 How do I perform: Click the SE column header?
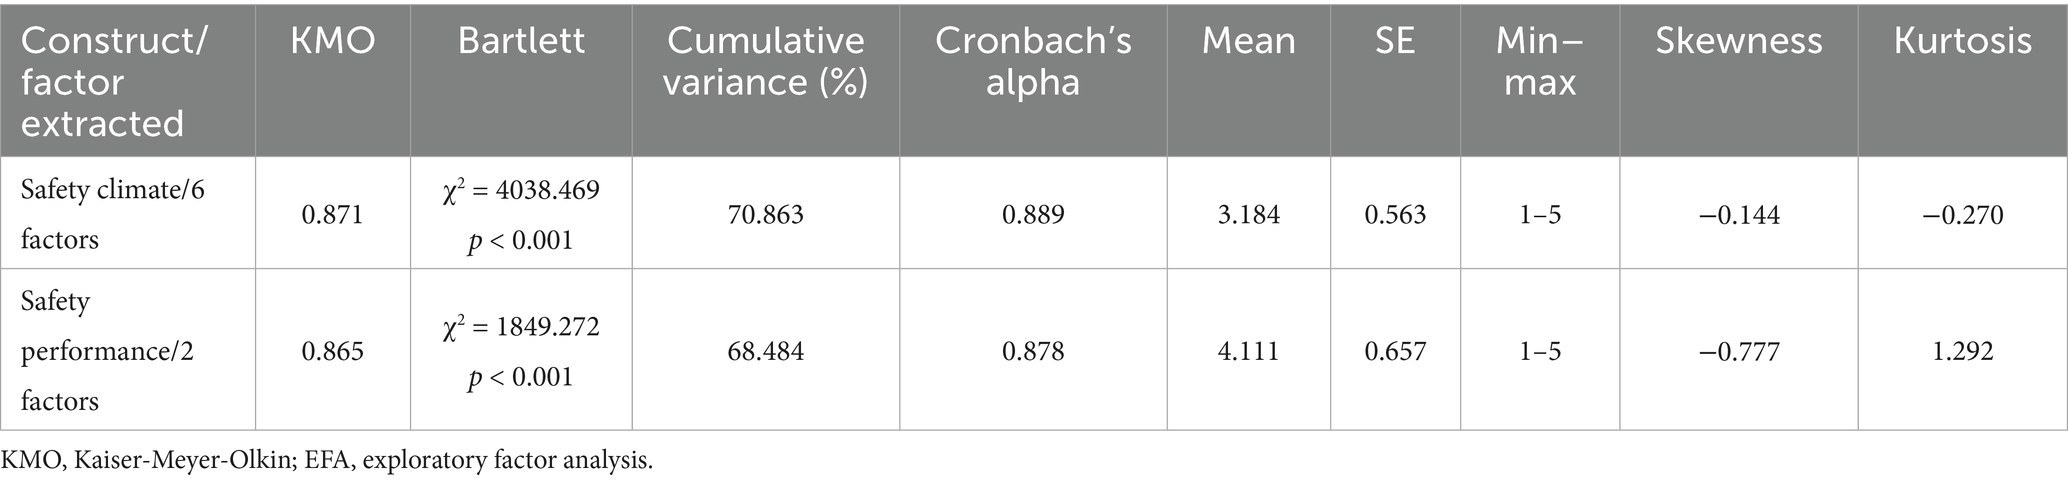tap(1395, 41)
